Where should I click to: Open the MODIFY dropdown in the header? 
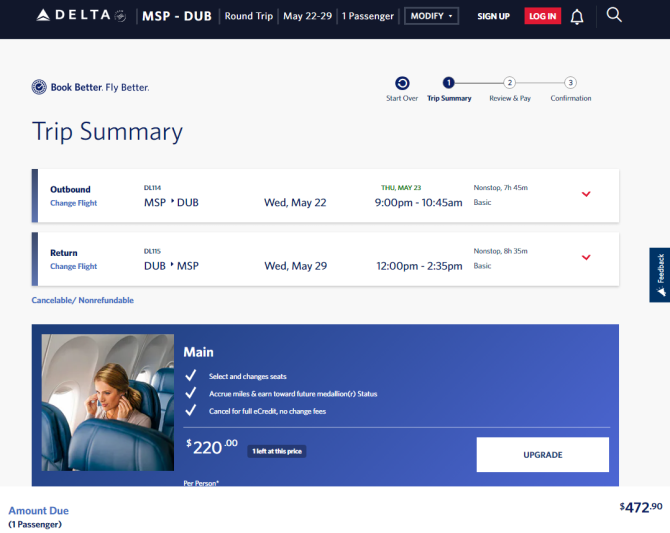coord(431,16)
